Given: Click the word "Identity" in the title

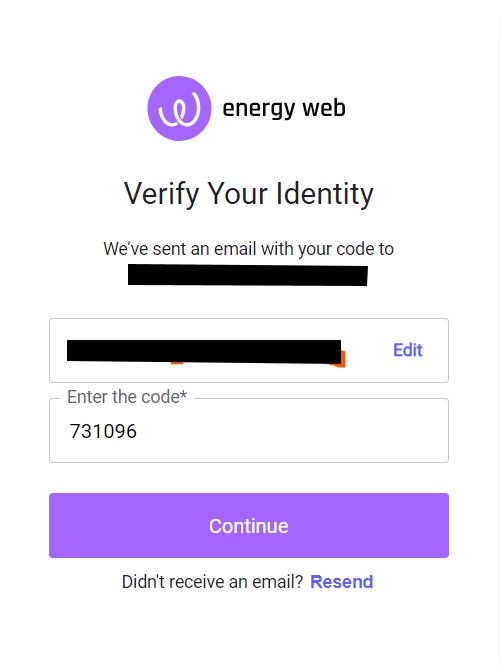Looking at the screenshot, I should click(325, 194).
